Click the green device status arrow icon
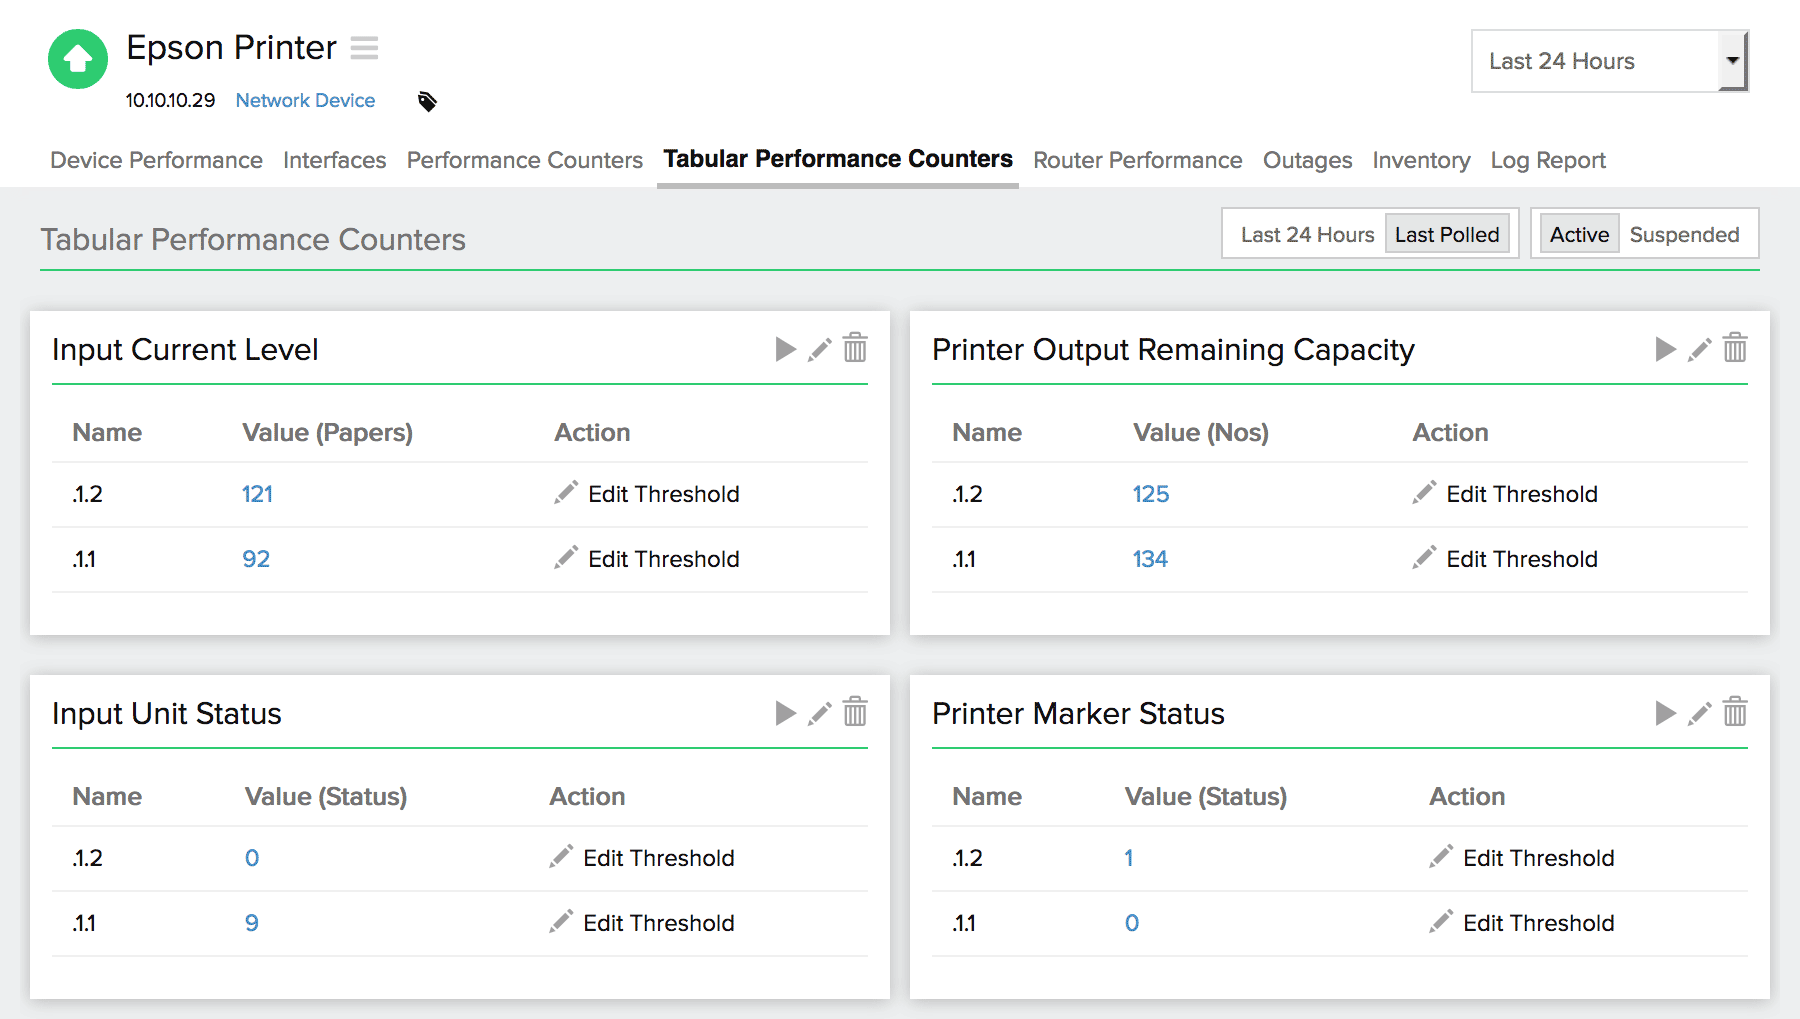The height and width of the screenshot is (1019, 1800). (x=77, y=59)
